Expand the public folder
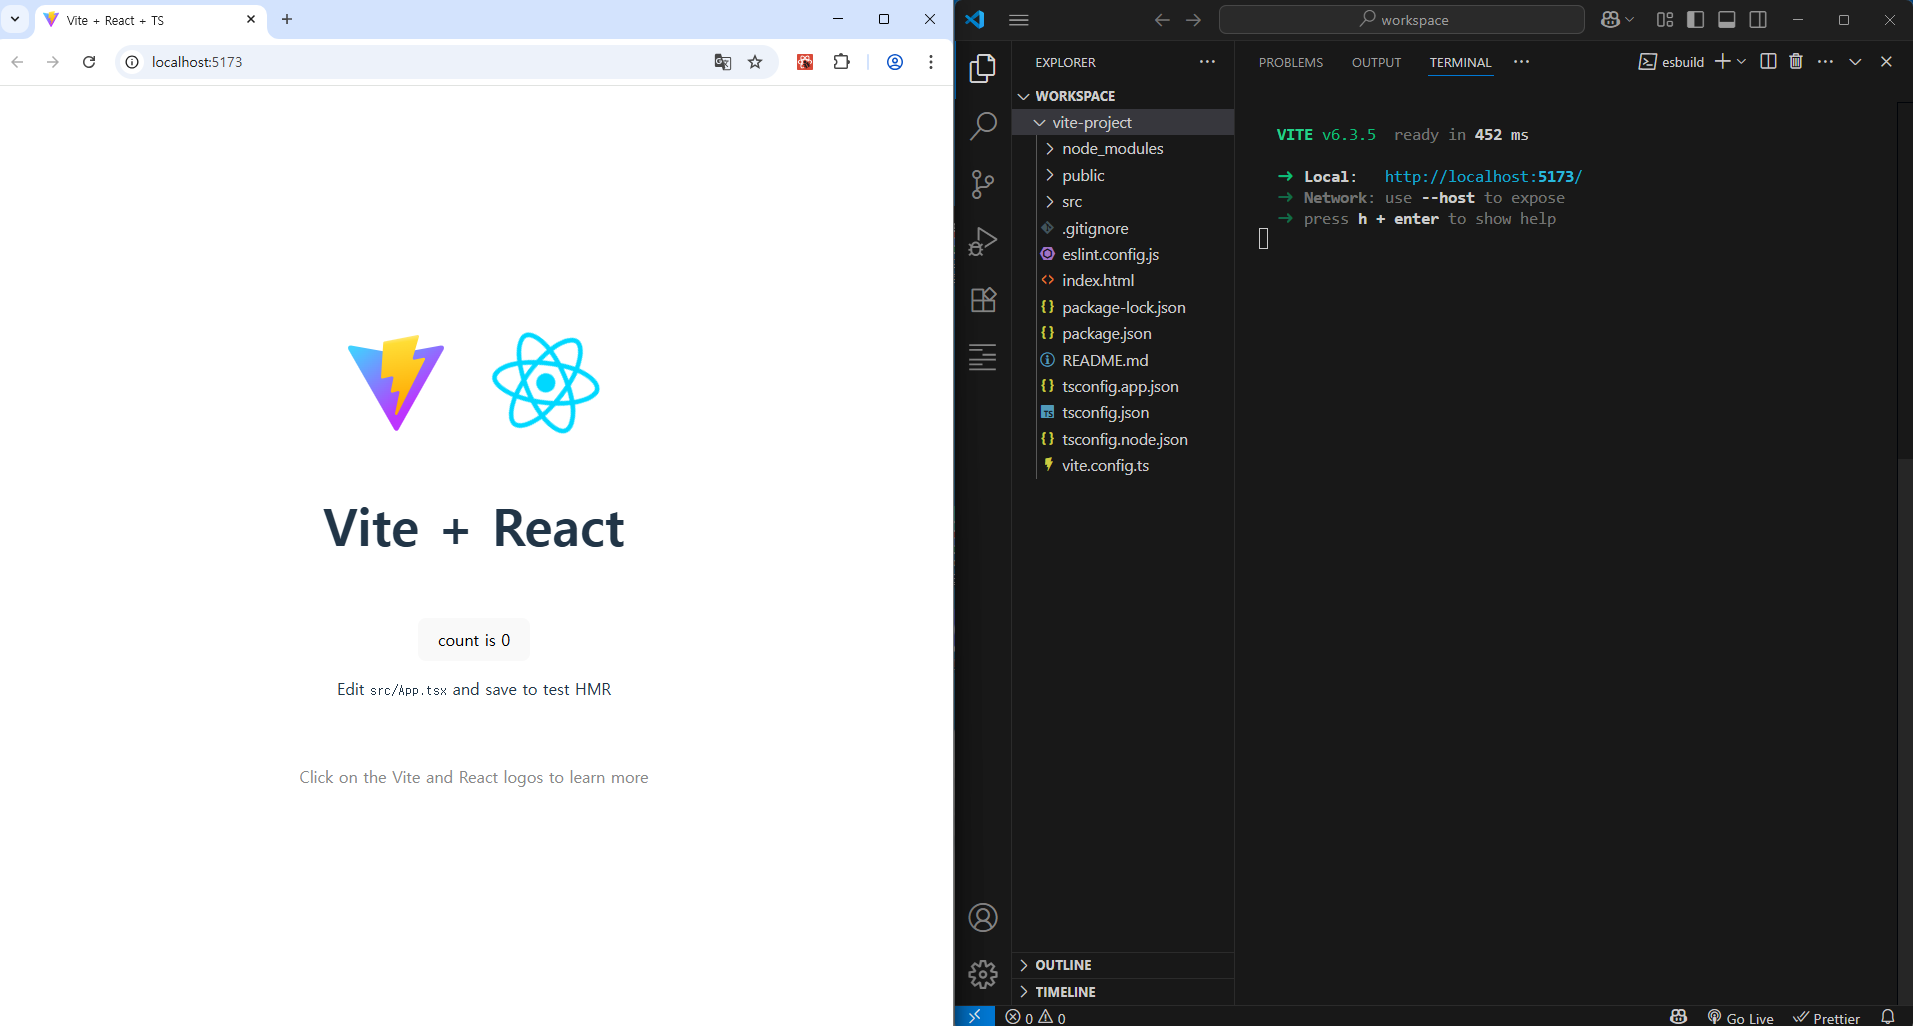1913x1026 pixels. 1123,175
